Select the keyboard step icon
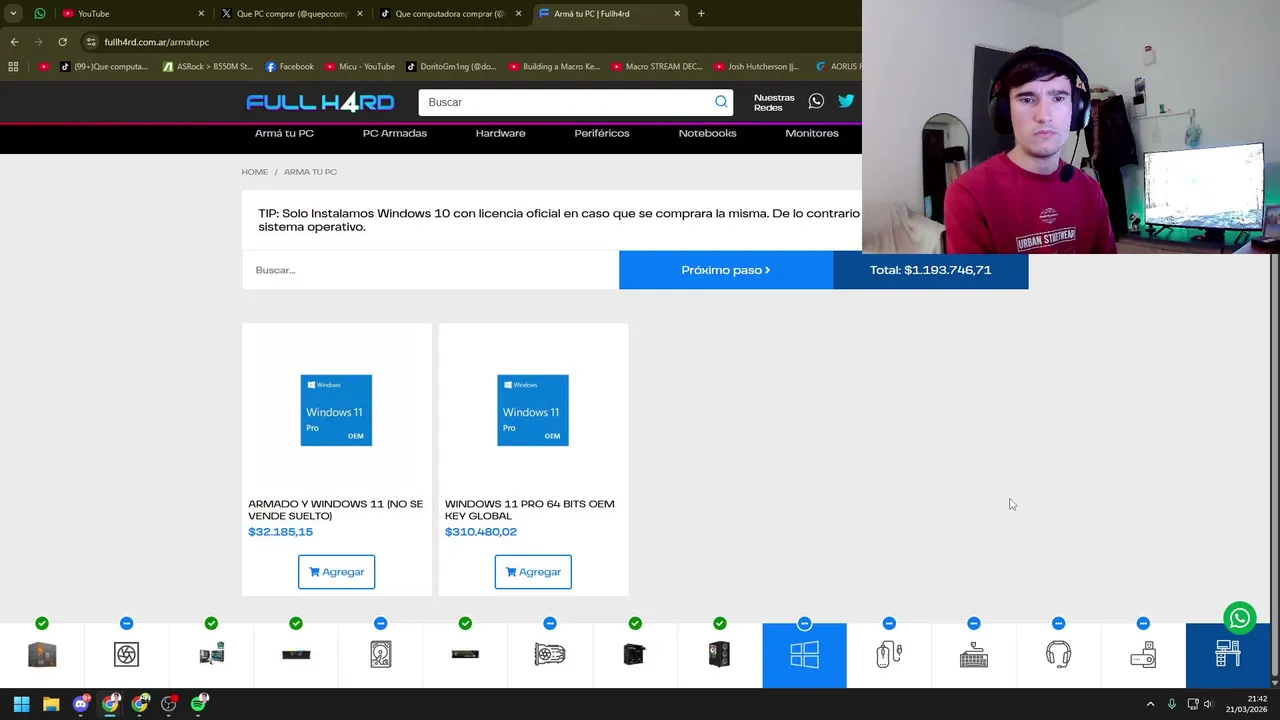 tap(974, 655)
